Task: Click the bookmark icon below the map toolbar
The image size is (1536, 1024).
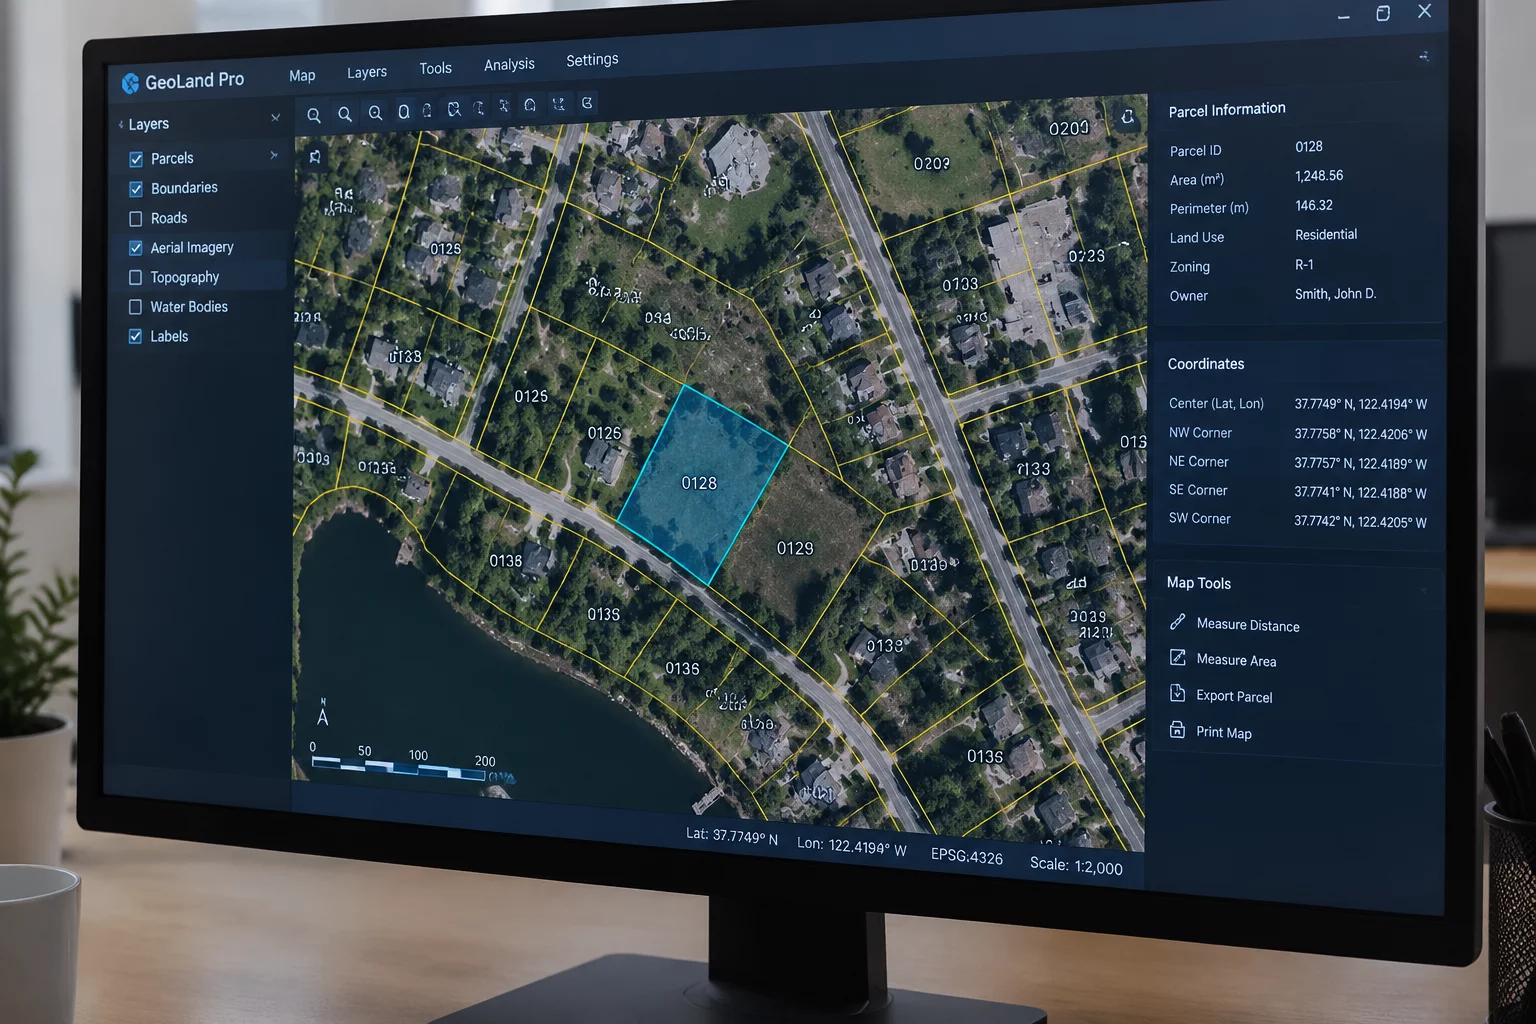Action: click(315, 157)
